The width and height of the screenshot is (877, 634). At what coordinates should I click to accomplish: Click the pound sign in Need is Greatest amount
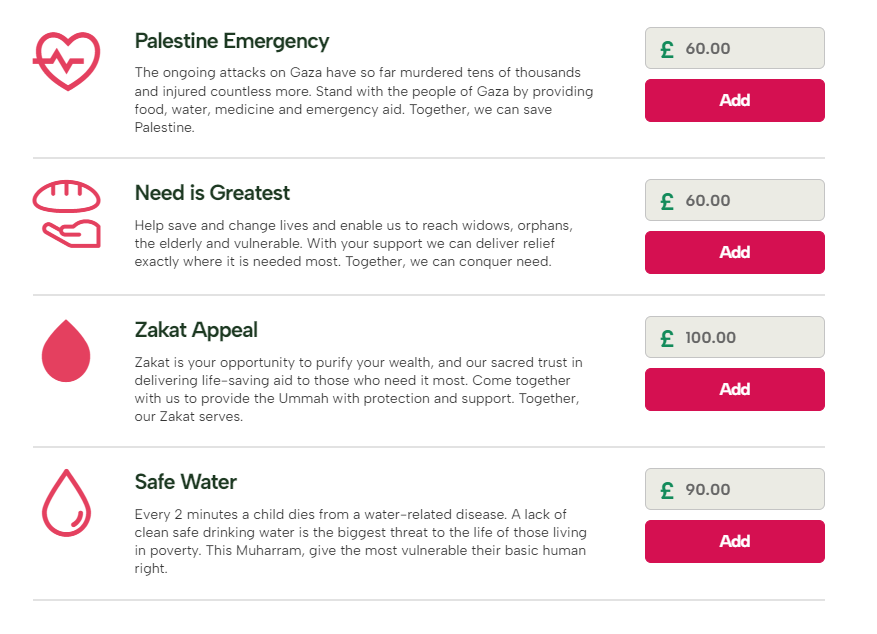tap(667, 201)
